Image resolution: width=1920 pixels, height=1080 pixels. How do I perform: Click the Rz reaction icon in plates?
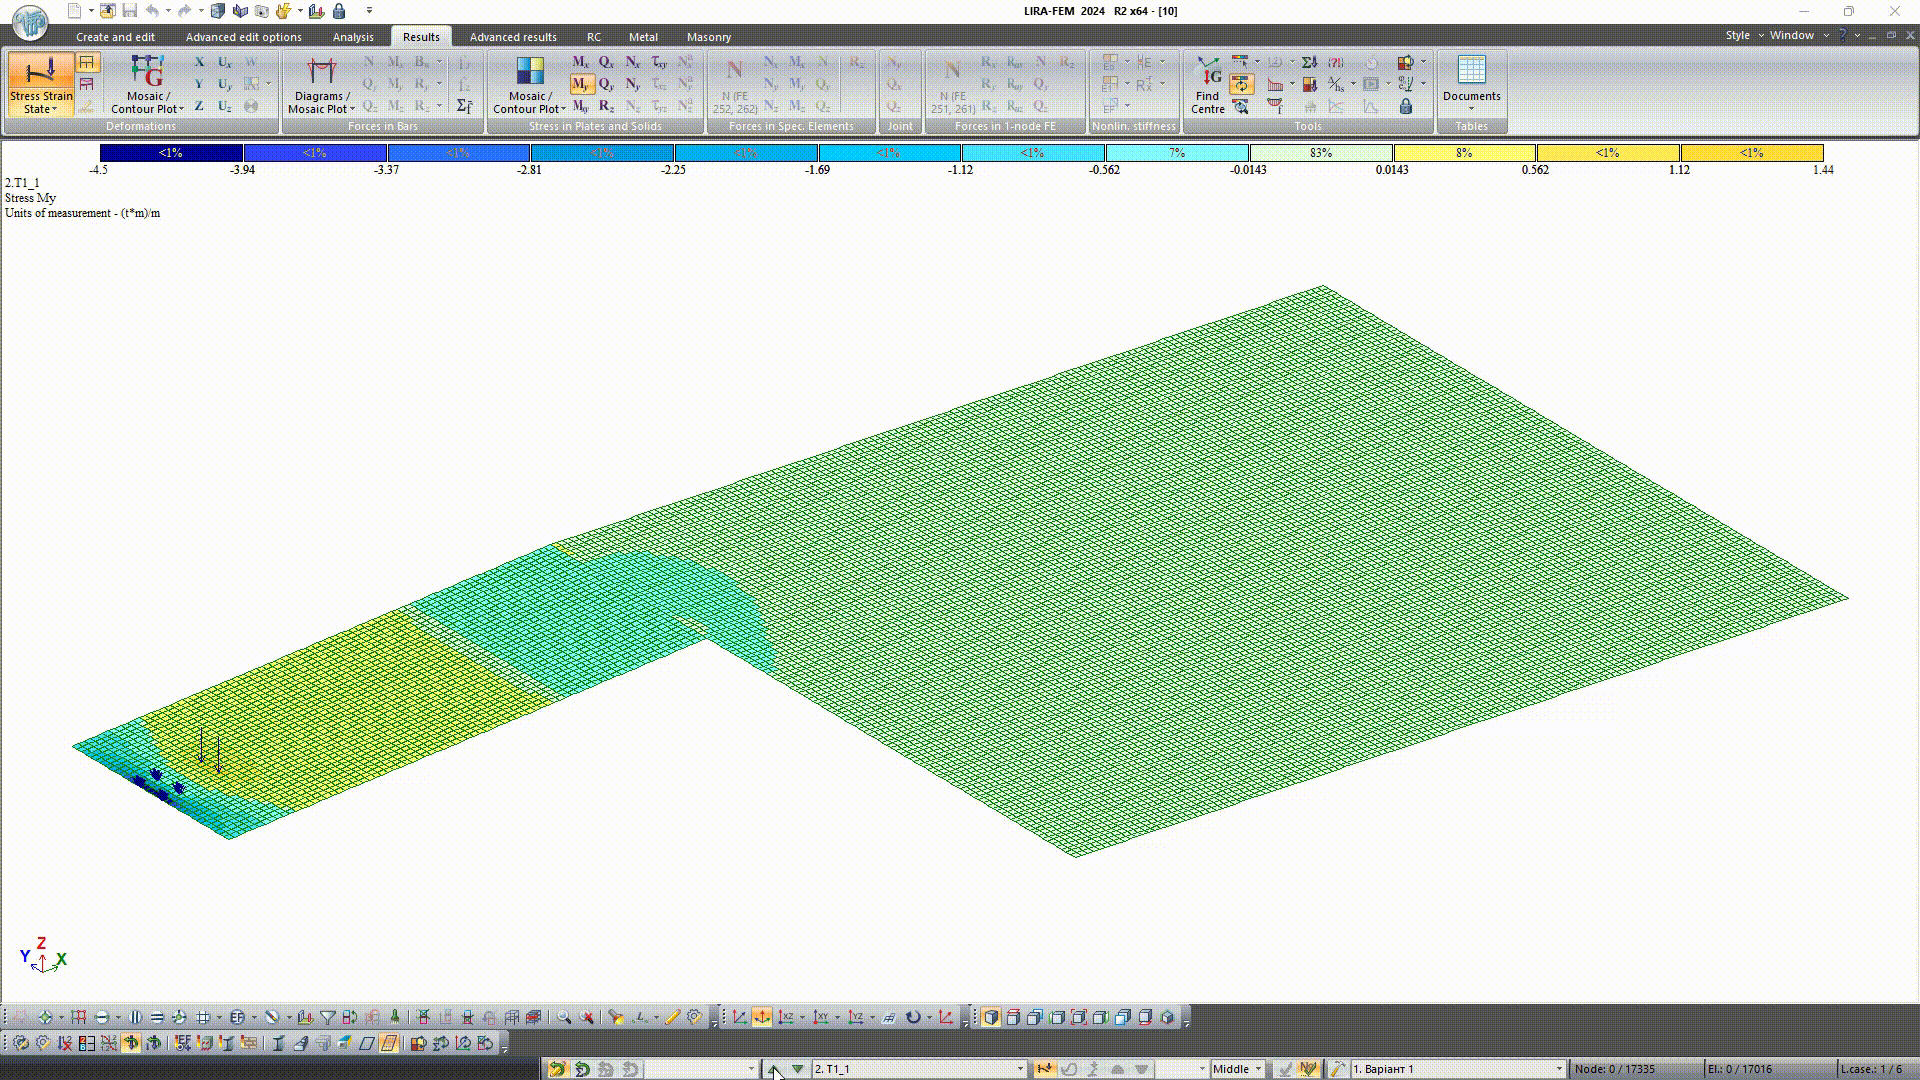[x=606, y=106]
